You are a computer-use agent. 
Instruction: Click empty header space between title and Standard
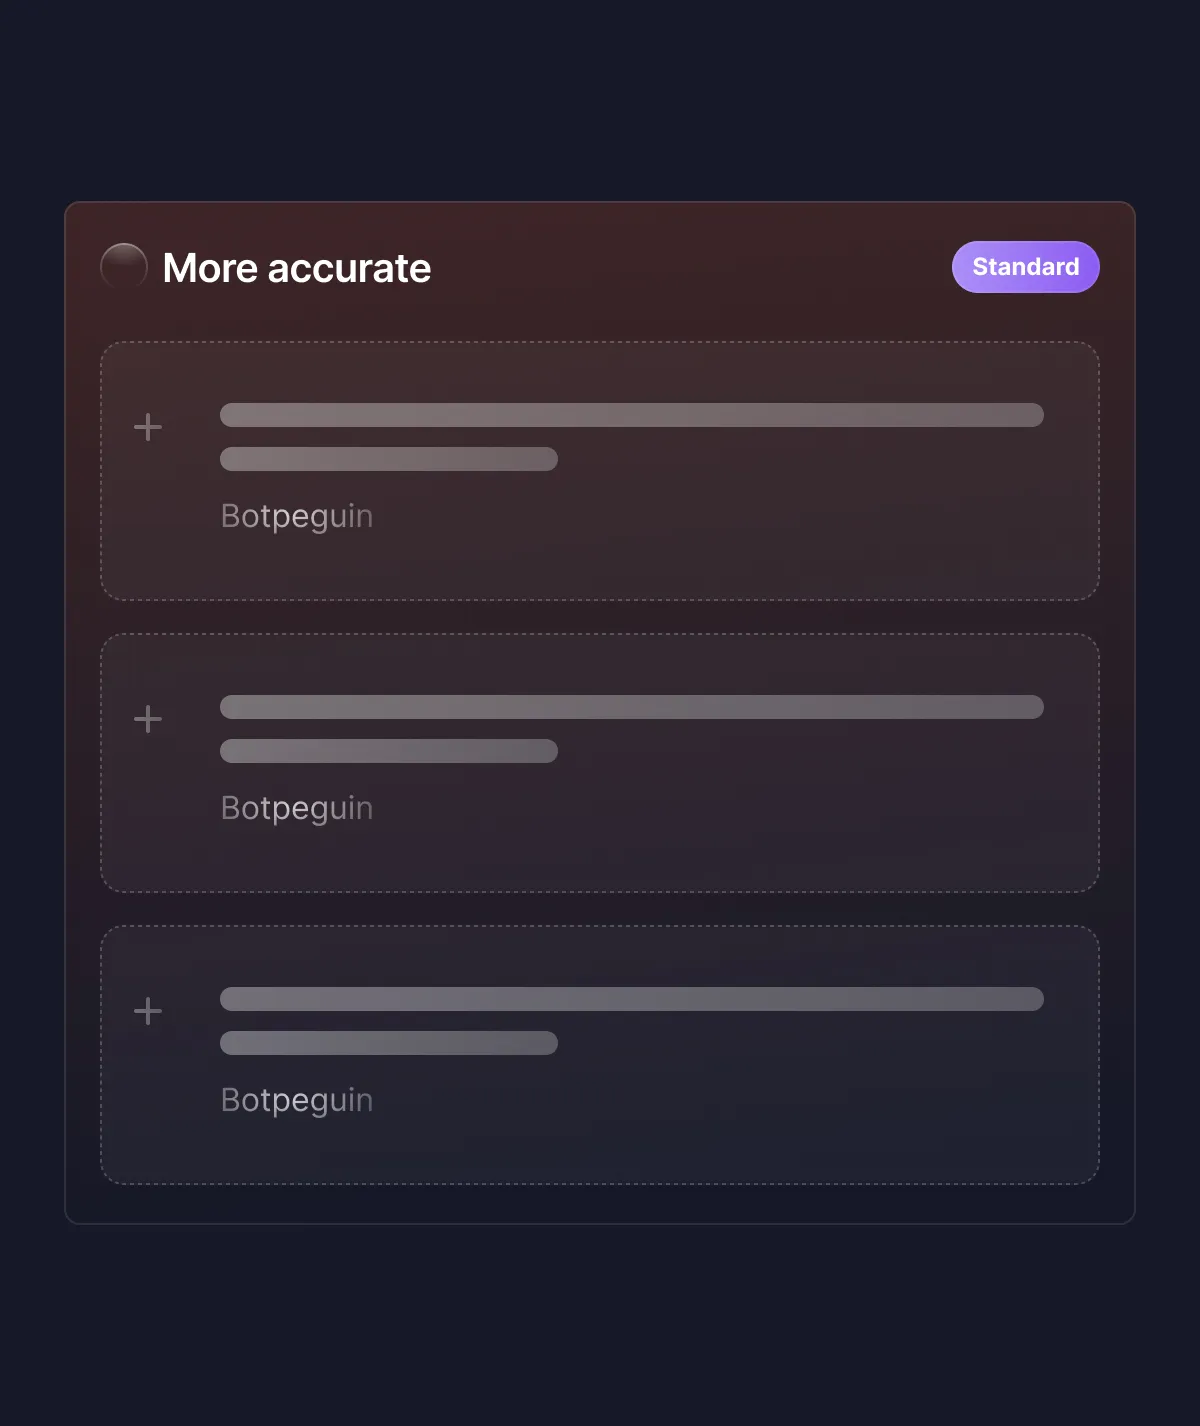click(x=690, y=268)
